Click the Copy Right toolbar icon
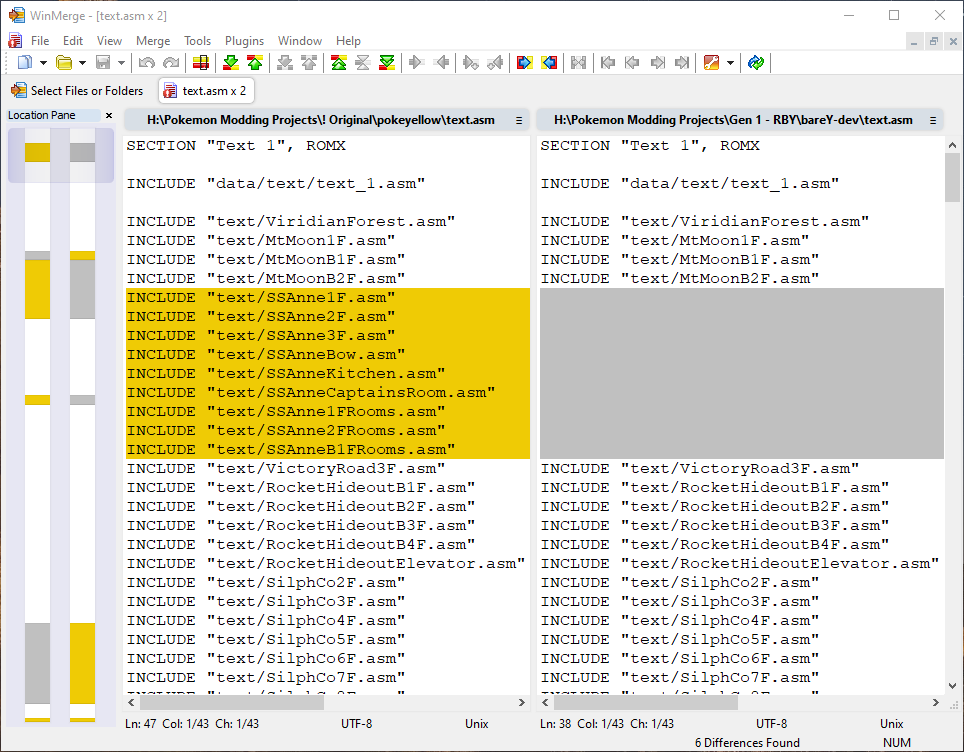964x752 pixels. [x=416, y=62]
